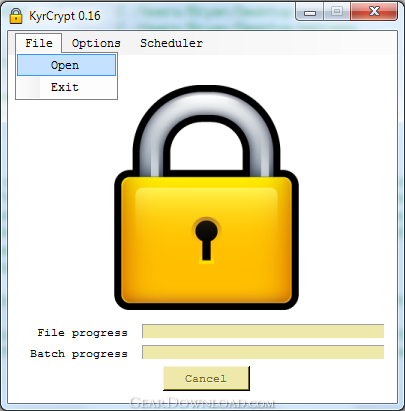Click the small padlock icon in title bar
This screenshot has width=405, height=411.
pos(16,16)
